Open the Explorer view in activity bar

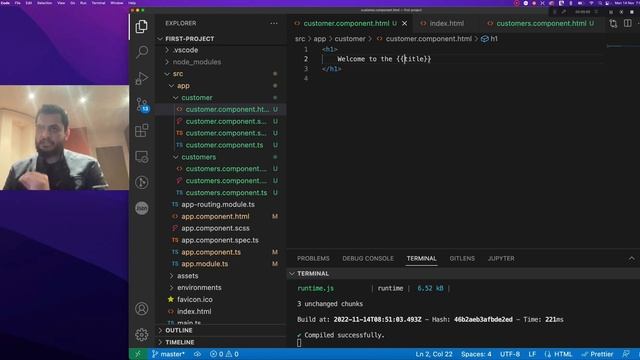pyautogui.click(x=142, y=27)
